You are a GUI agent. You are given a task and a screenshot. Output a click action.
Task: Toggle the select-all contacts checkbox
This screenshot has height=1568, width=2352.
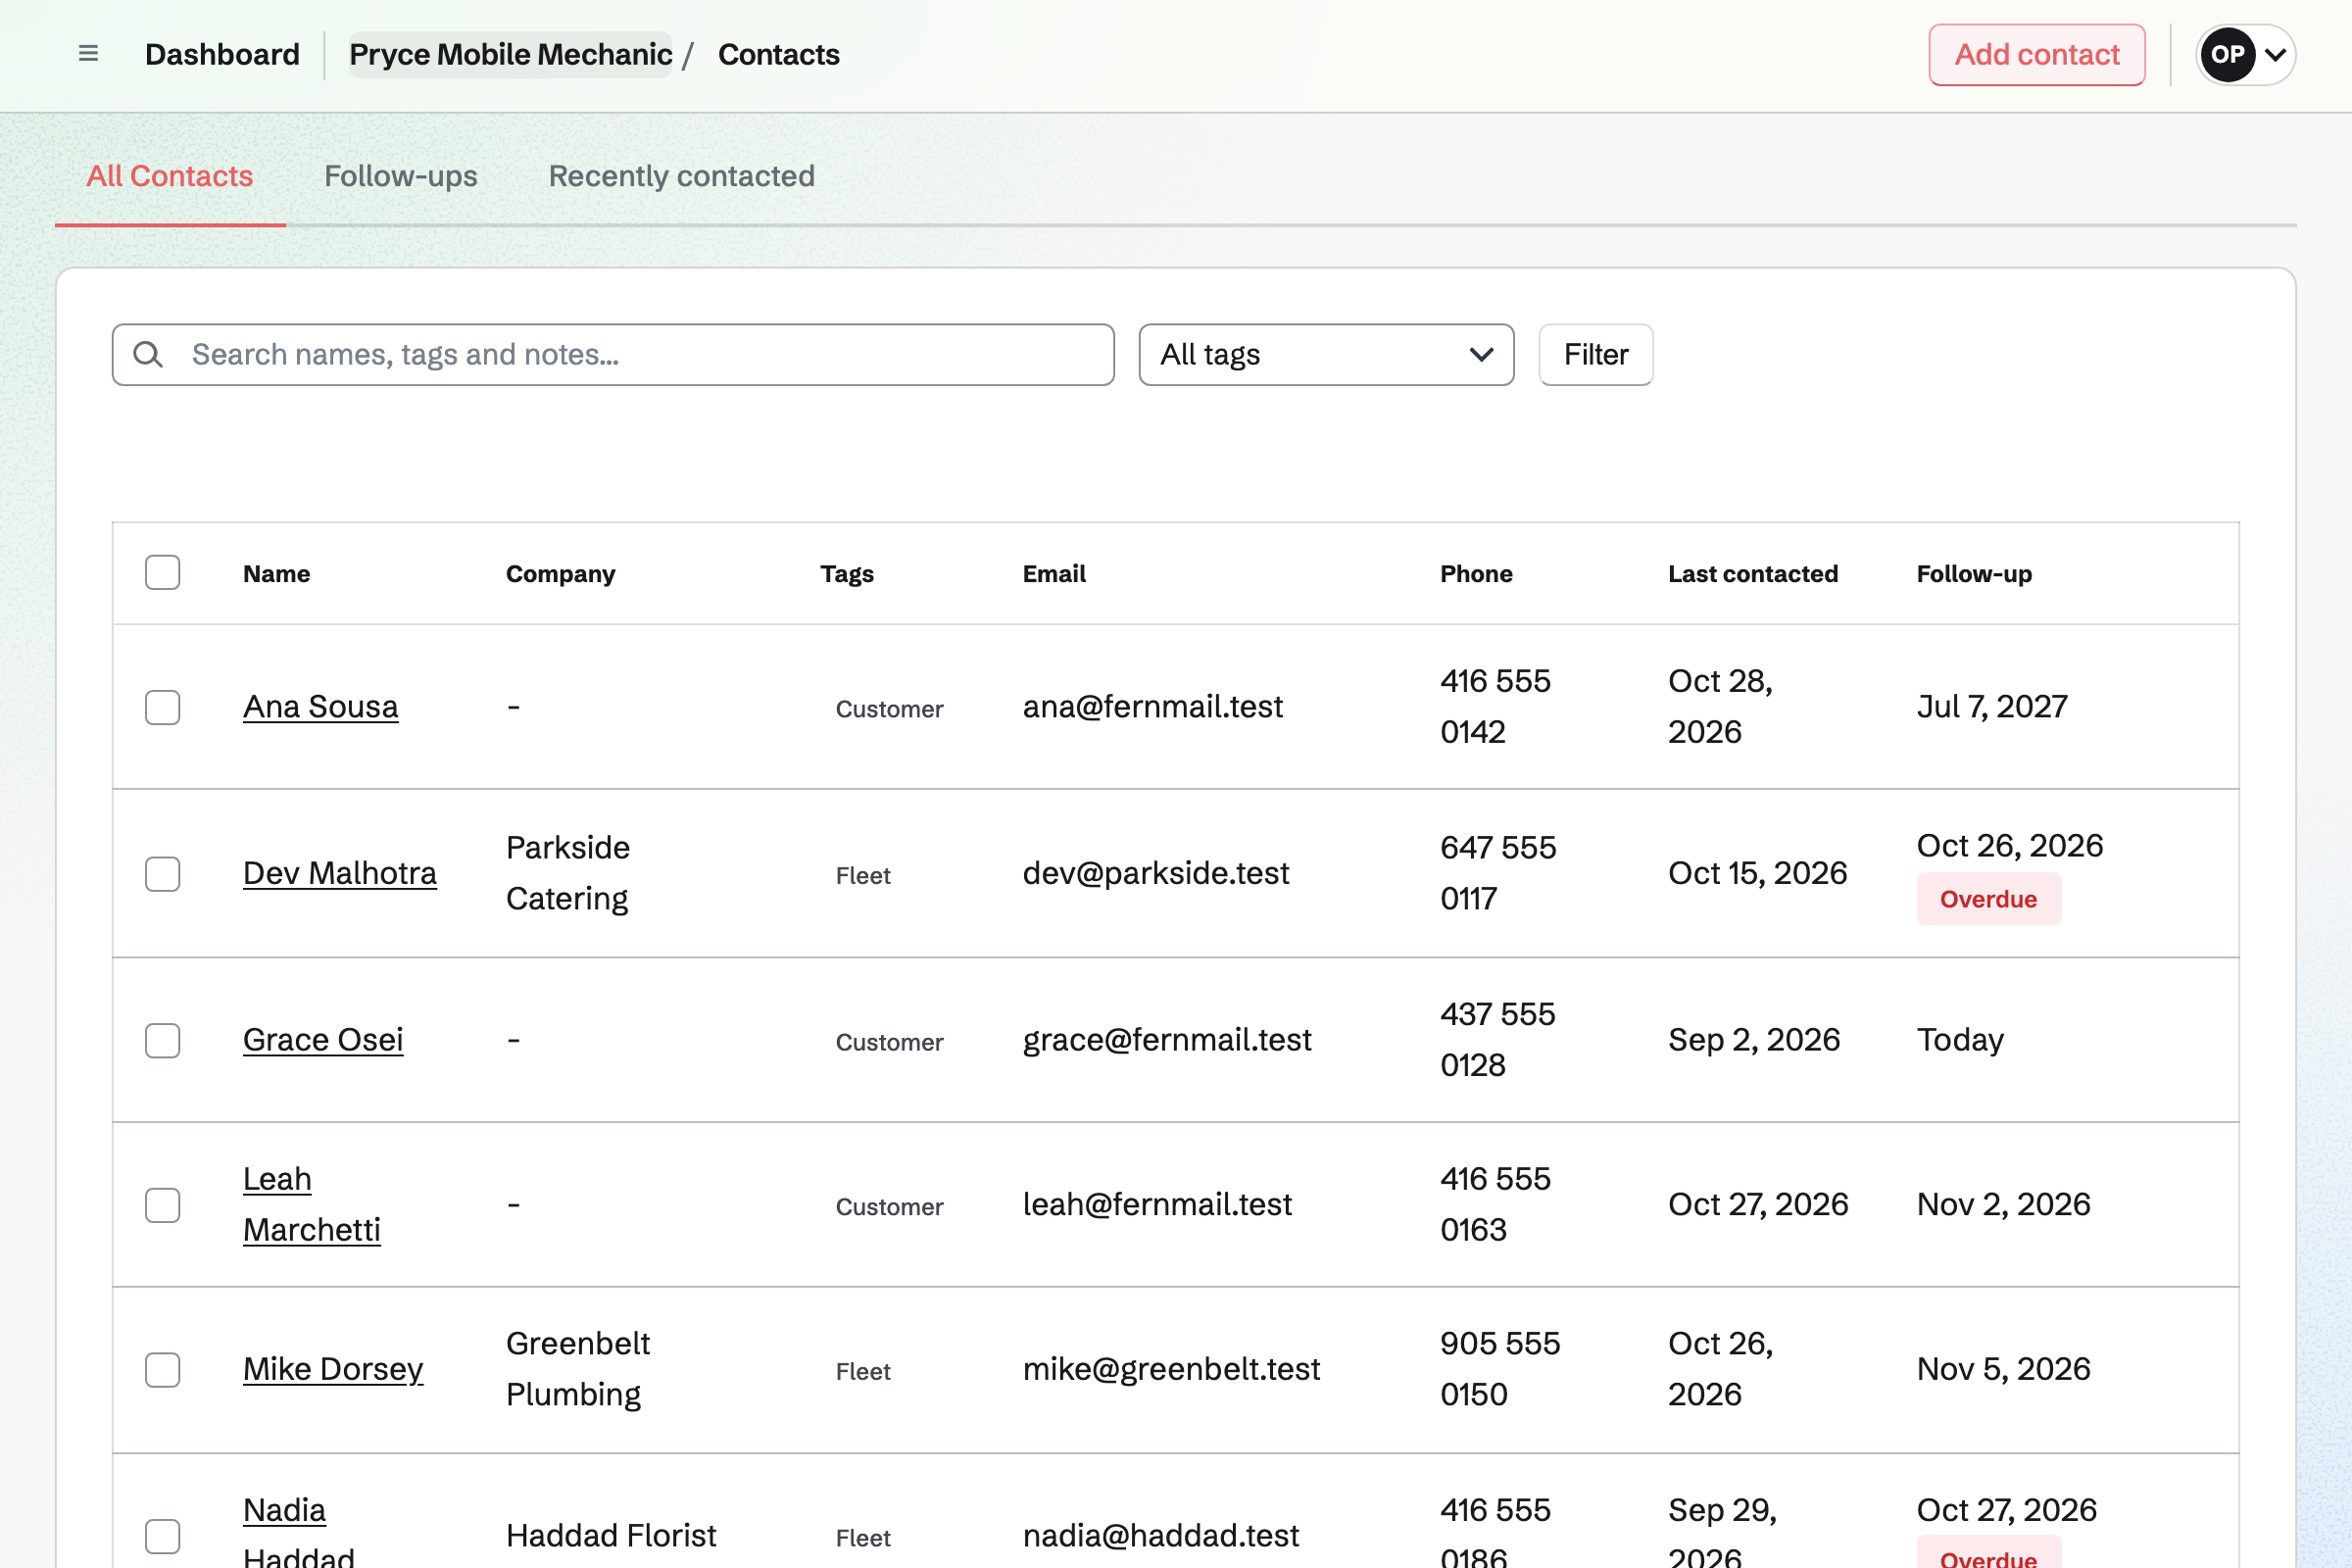point(162,573)
